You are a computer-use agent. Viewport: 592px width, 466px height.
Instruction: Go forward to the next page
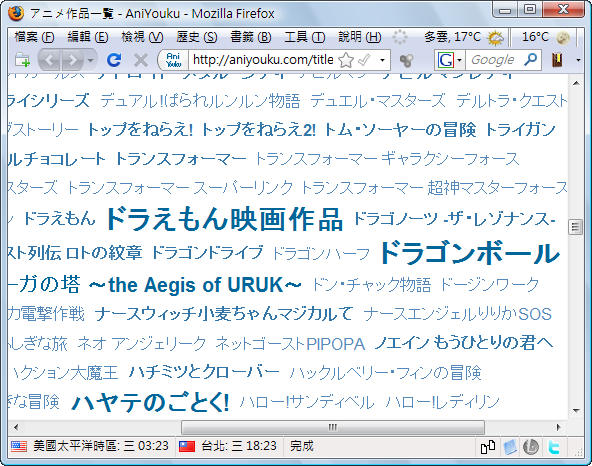click(73, 60)
